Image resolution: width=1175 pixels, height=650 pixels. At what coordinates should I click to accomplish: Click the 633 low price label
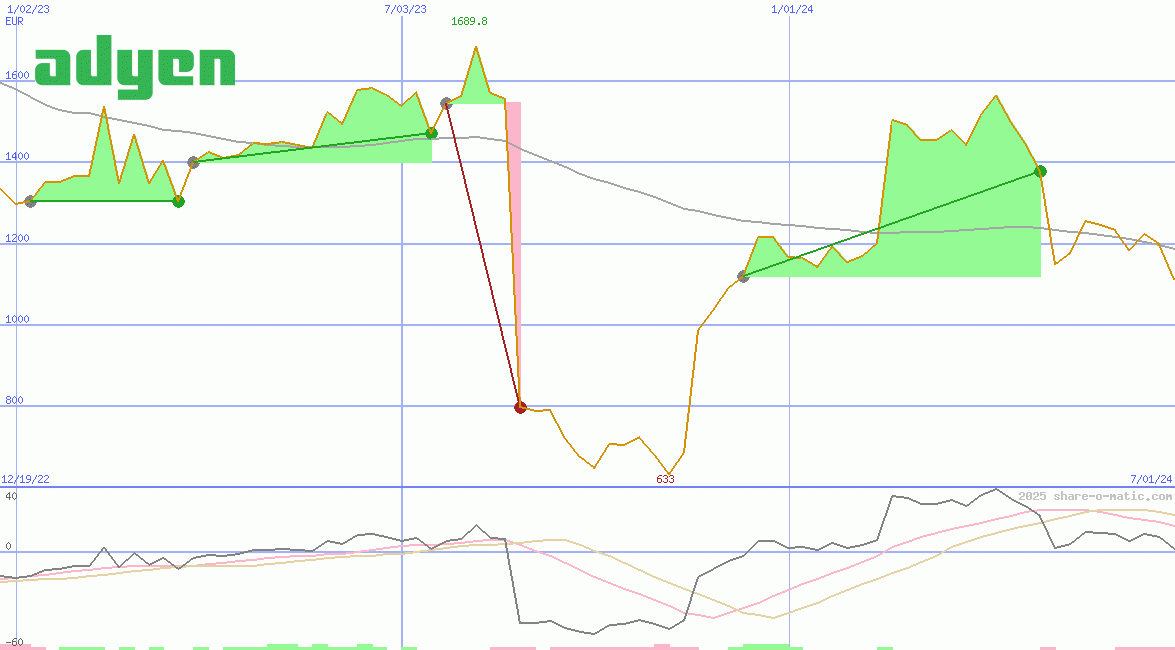click(x=663, y=479)
